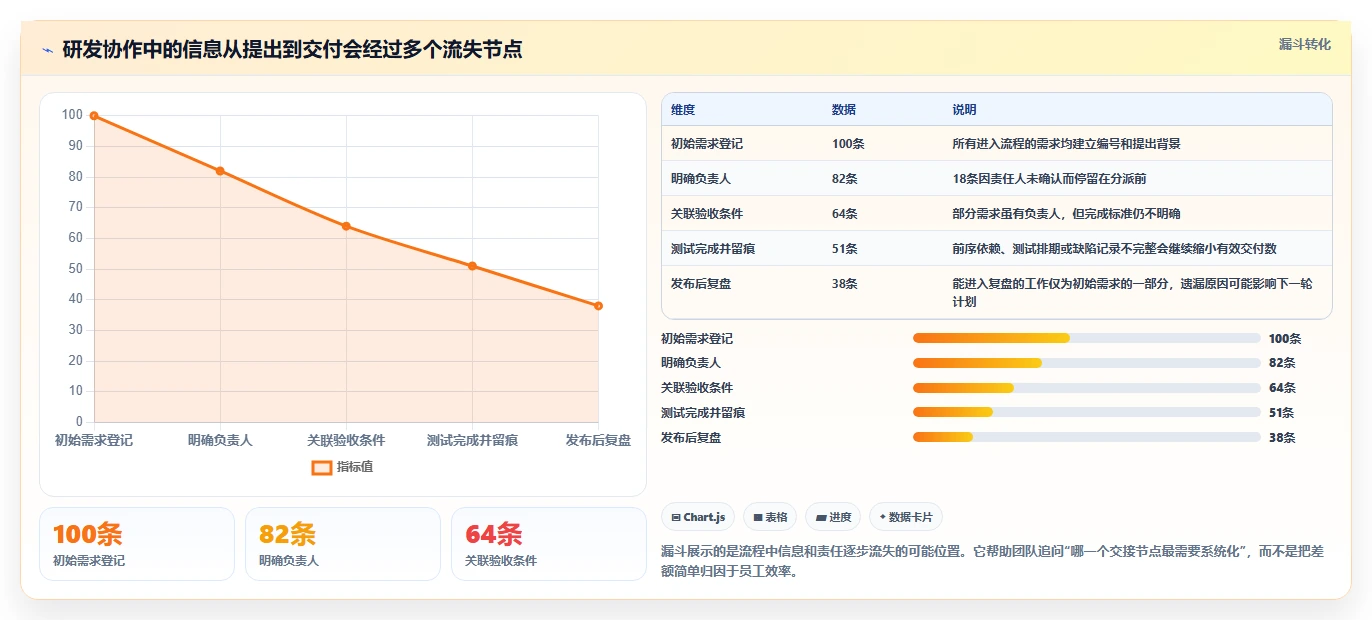Click the 51条 value beside progress bar
The height and width of the screenshot is (620, 1372).
(x=1282, y=413)
